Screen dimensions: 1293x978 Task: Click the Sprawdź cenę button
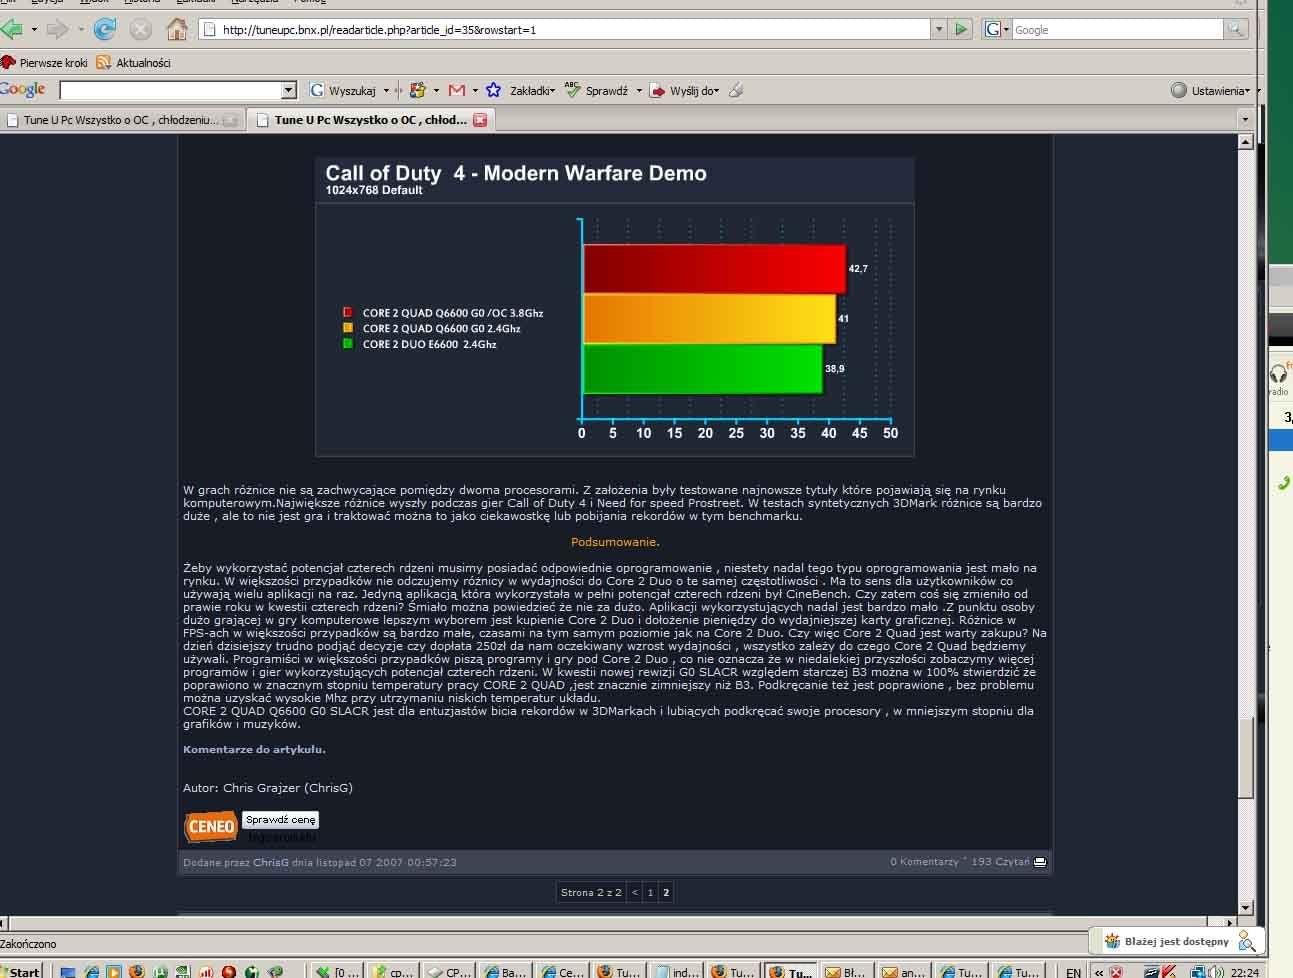point(280,819)
